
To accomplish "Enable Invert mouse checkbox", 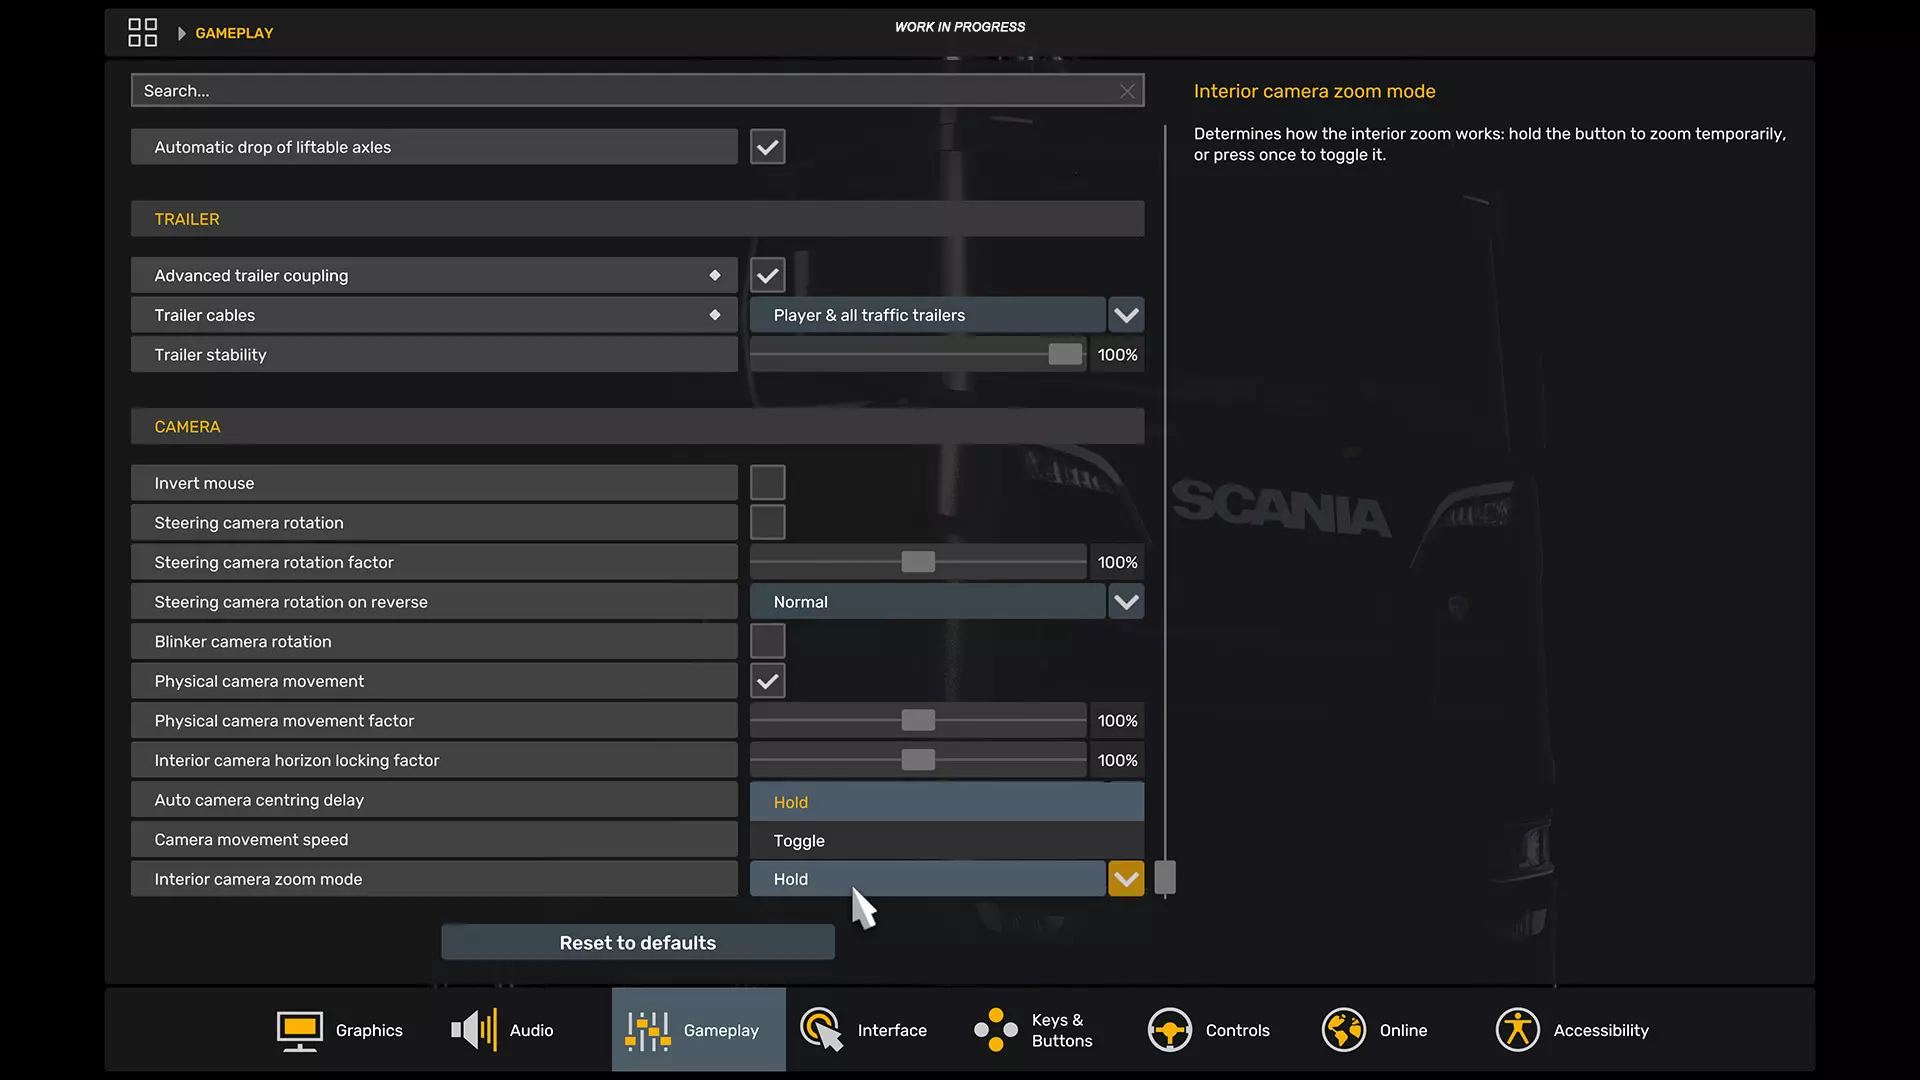I will 767,483.
